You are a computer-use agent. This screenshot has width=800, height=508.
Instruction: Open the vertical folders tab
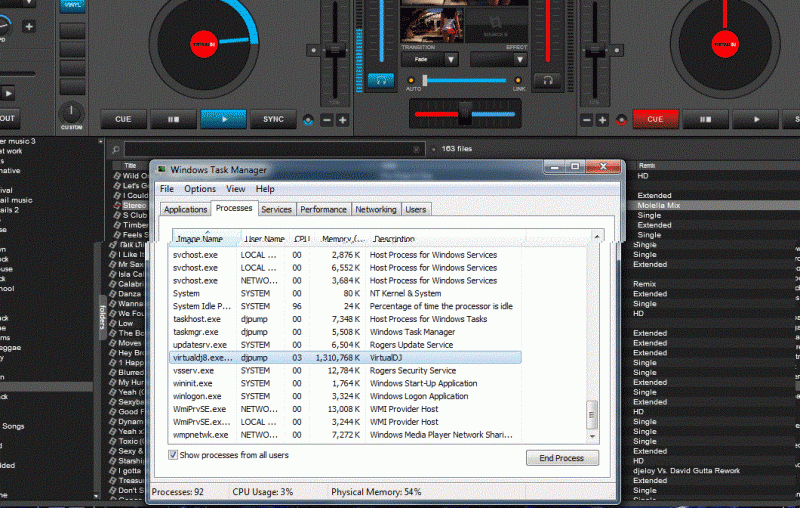click(x=102, y=317)
